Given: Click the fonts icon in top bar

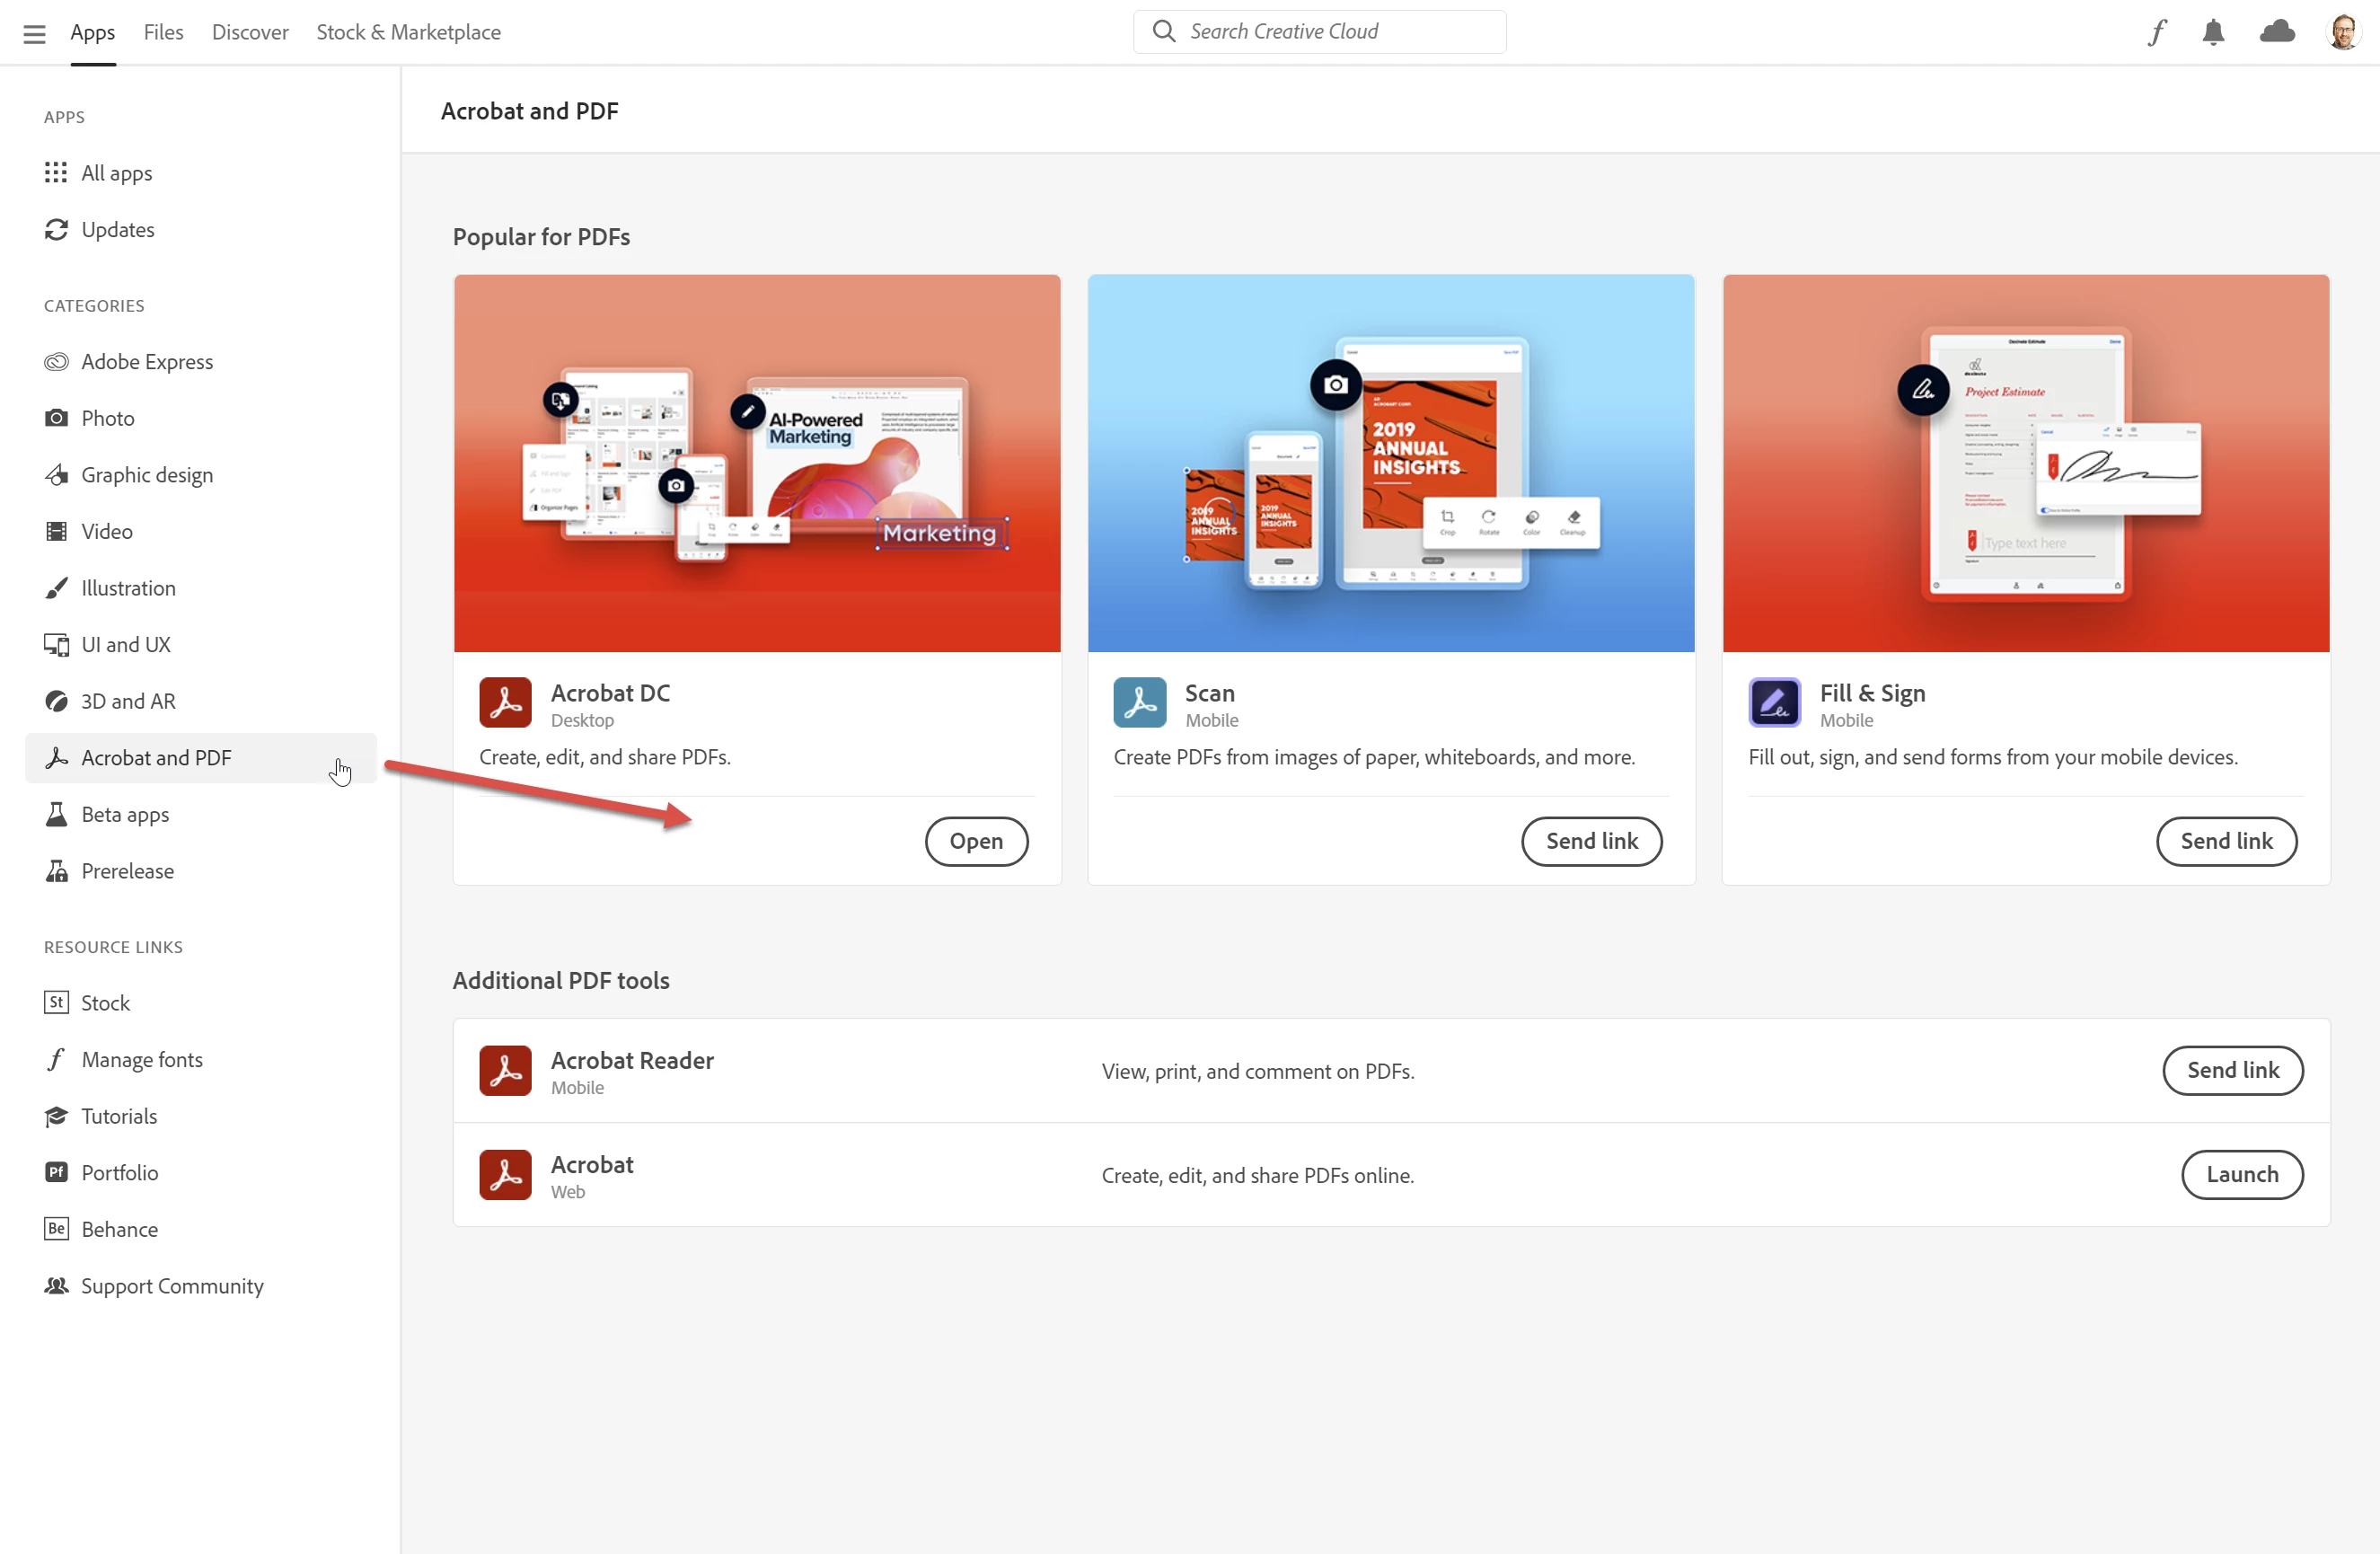Looking at the screenshot, I should click(2157, 32).
